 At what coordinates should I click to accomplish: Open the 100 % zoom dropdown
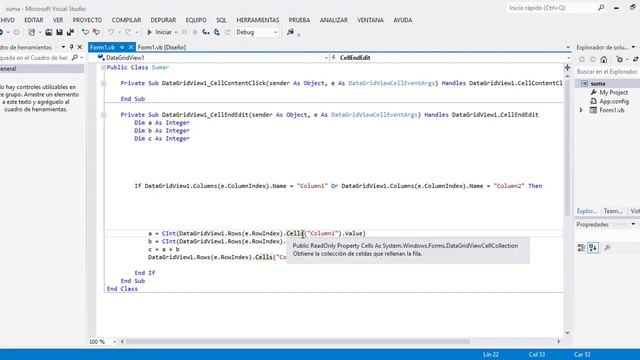point(115,342)
